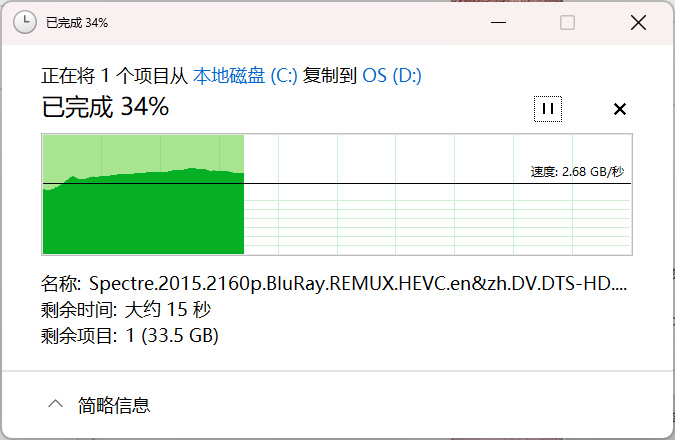The width and height of the screenshot is (675, 440).
Task: Click the large 已完成 34% heading
Action: (x=105, y=107)
